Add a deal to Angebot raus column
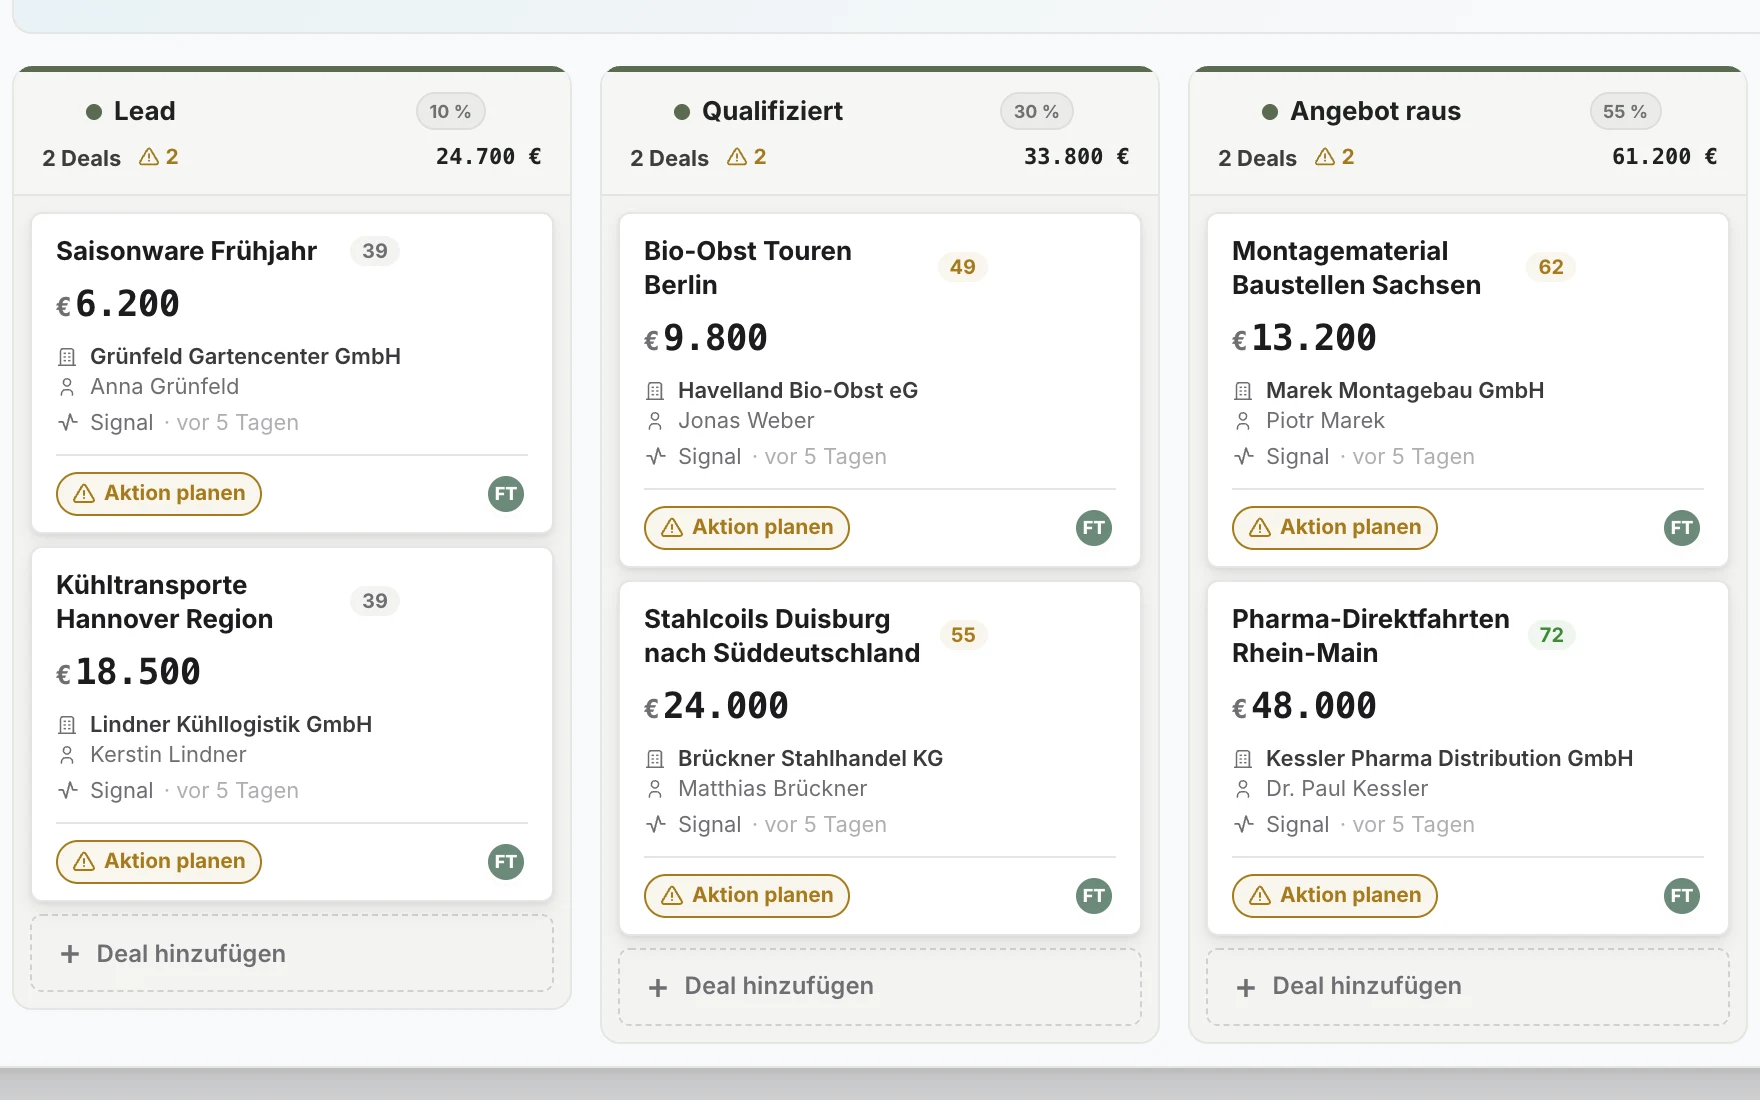 point(1468,987)
